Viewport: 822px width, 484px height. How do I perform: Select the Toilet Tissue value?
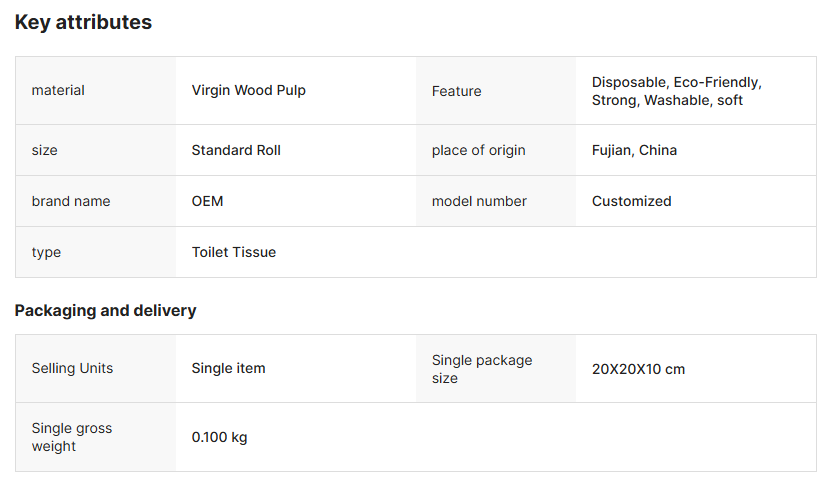click(233, 252)
